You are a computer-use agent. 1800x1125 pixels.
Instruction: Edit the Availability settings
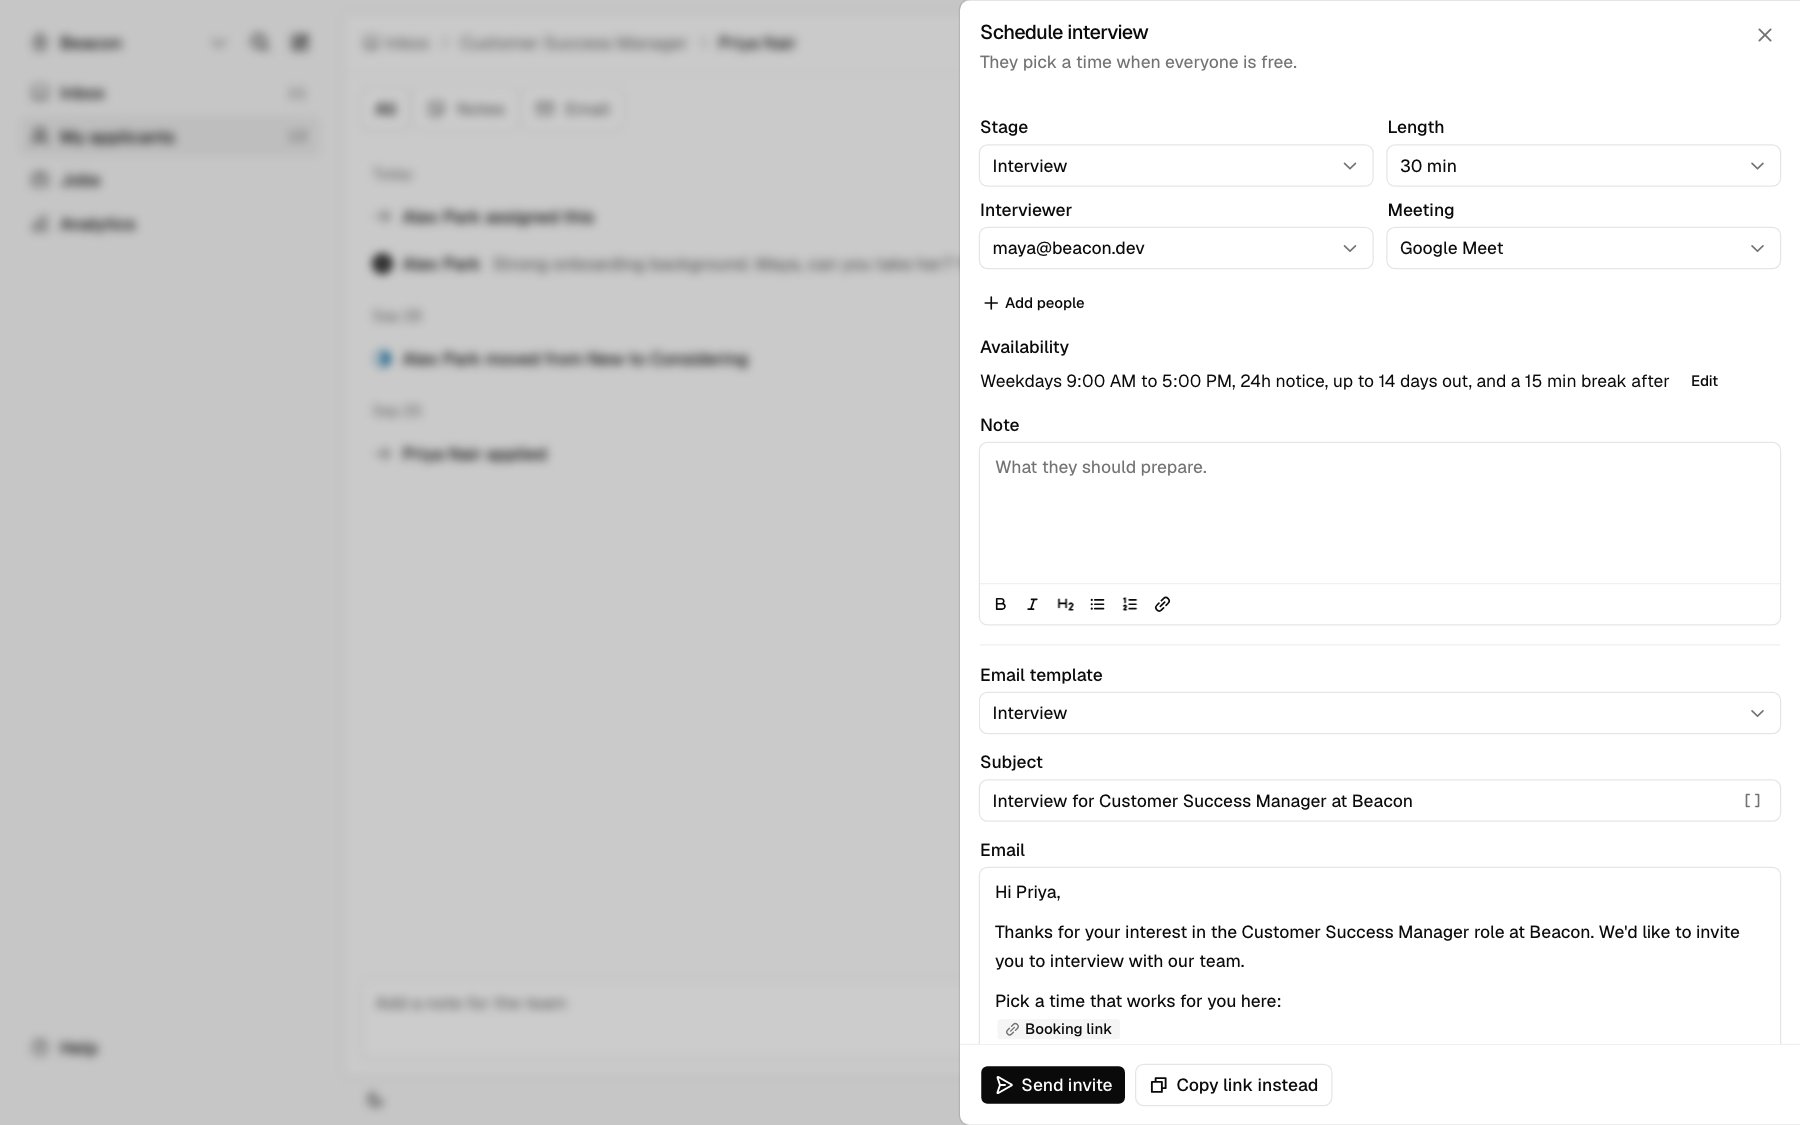pos(1704,381)
